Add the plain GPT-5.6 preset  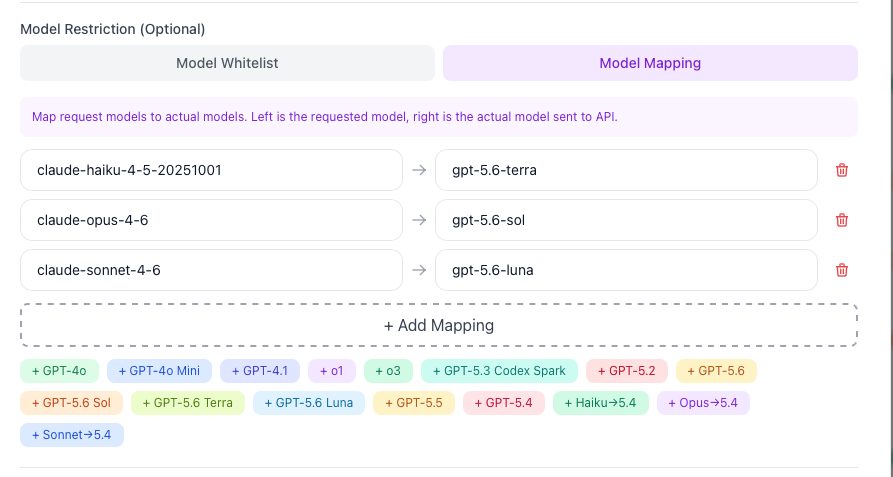[x=716, y=371]
